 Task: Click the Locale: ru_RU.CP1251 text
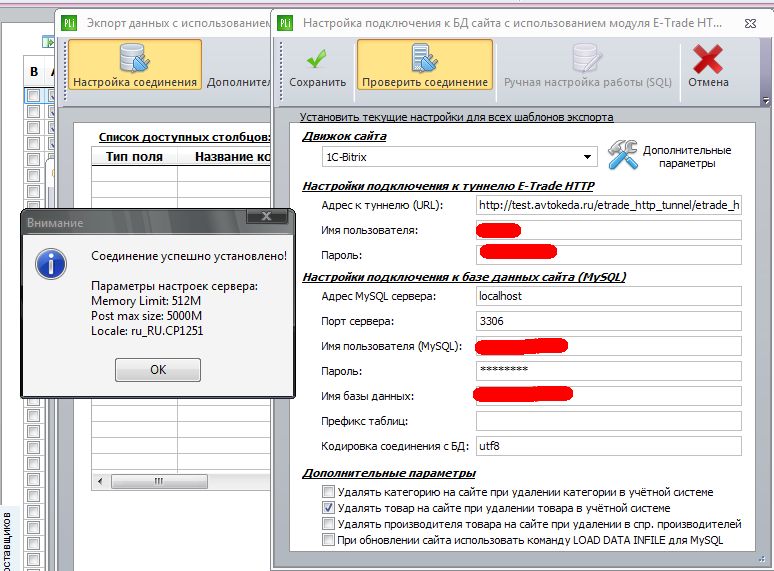[147, 331]
